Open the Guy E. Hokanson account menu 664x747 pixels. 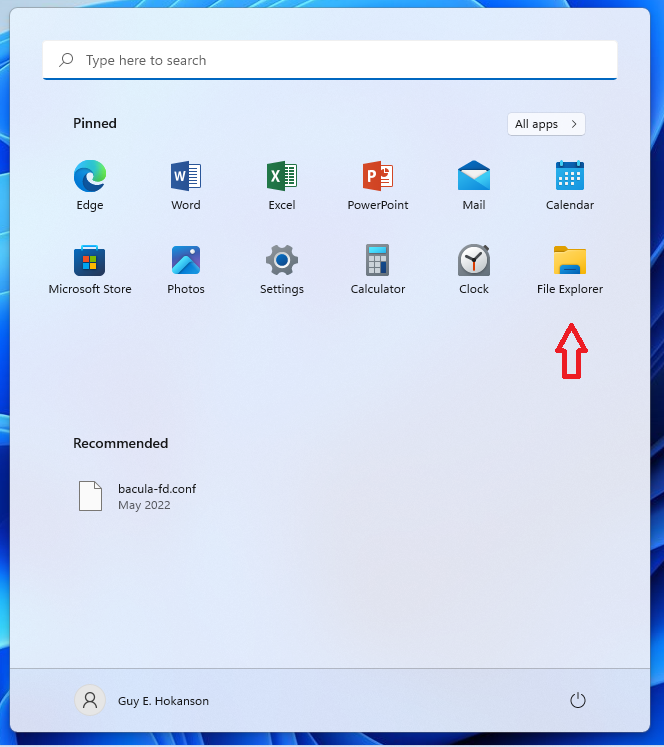coord(145,701)
